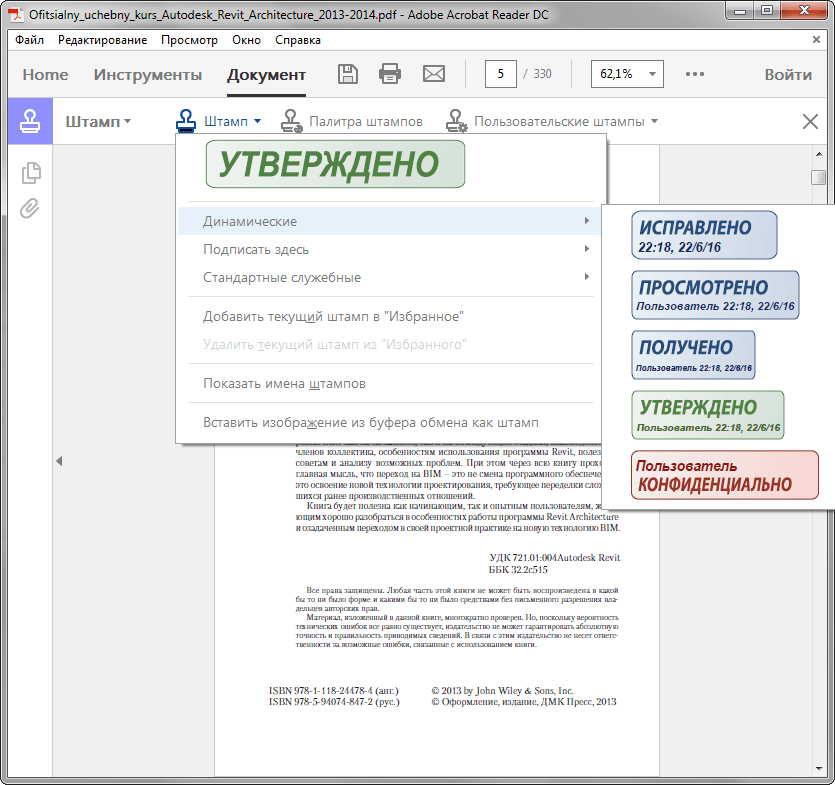The image size is (835, 785).
Task: Open Палитра штампов stamp palette
Action: pyautogui.click(x=352, y=121)
